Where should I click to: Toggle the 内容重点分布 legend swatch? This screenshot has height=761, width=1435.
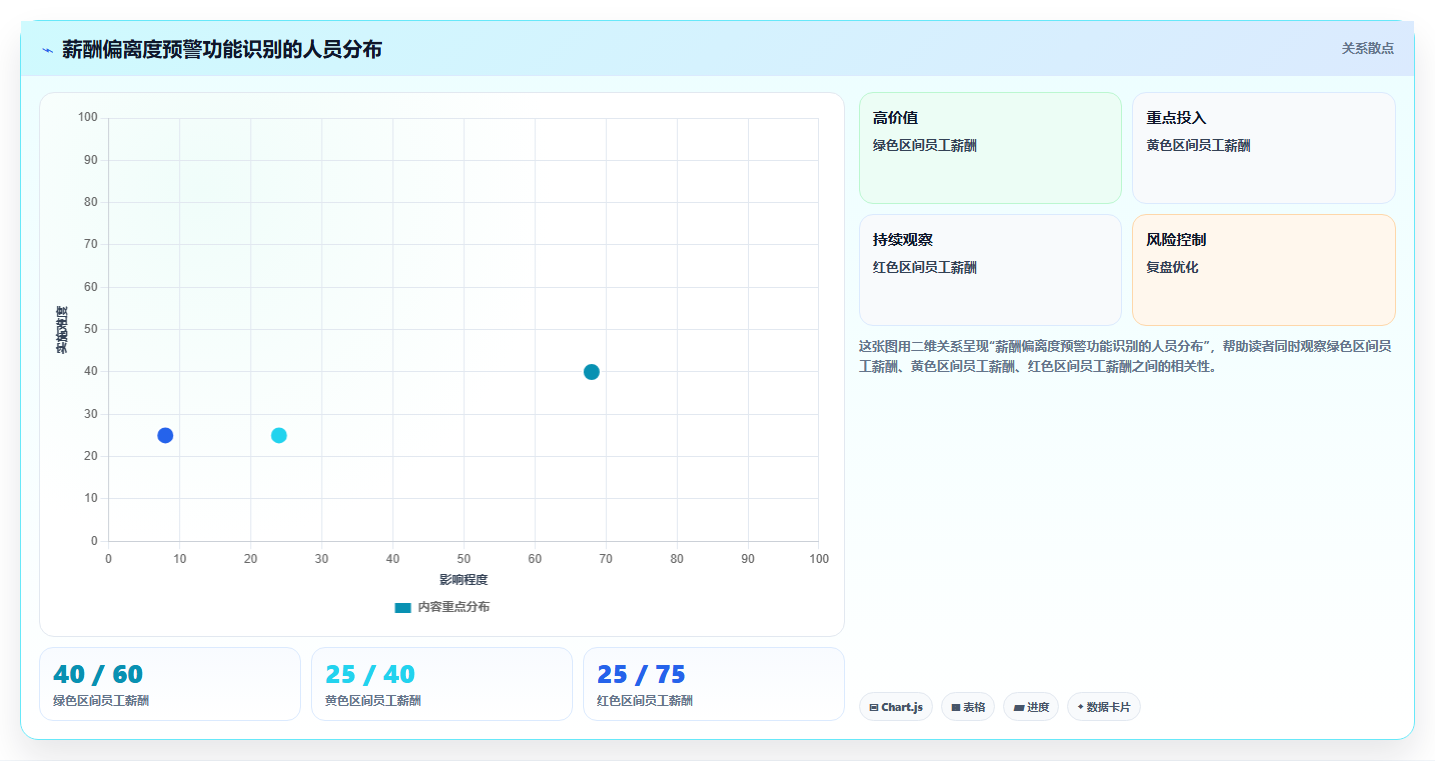403,607
